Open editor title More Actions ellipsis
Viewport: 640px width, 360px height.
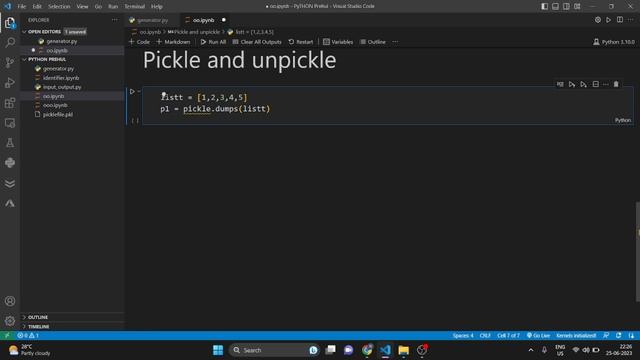631,20
